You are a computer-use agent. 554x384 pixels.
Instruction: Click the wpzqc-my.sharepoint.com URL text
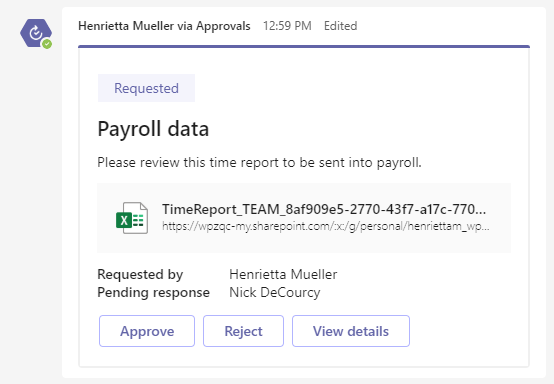point(326,226)
